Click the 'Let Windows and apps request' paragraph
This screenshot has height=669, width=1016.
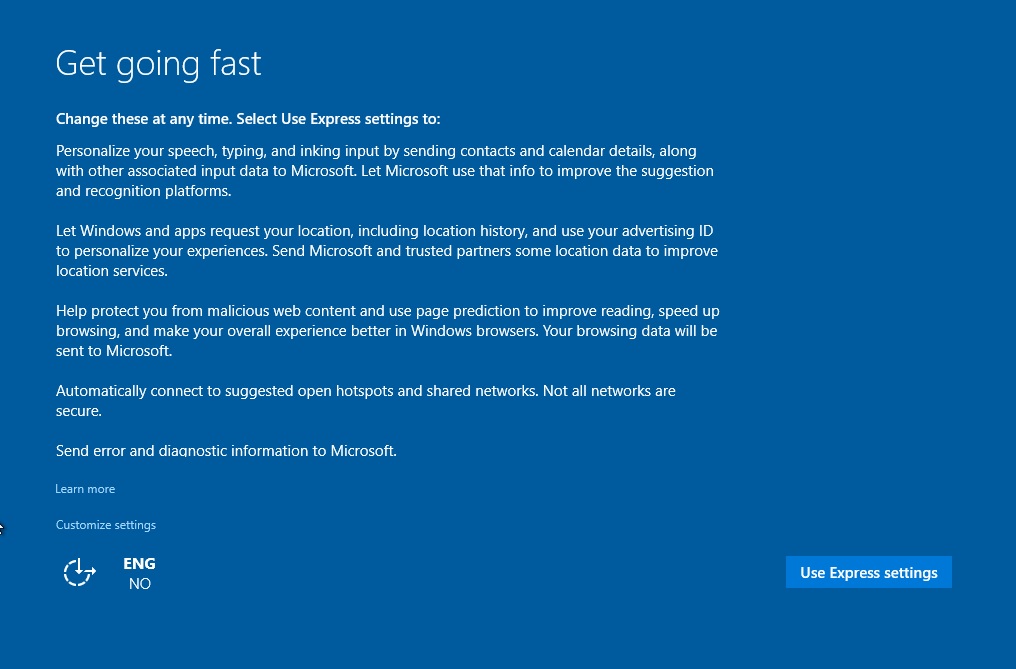[387, 251]
